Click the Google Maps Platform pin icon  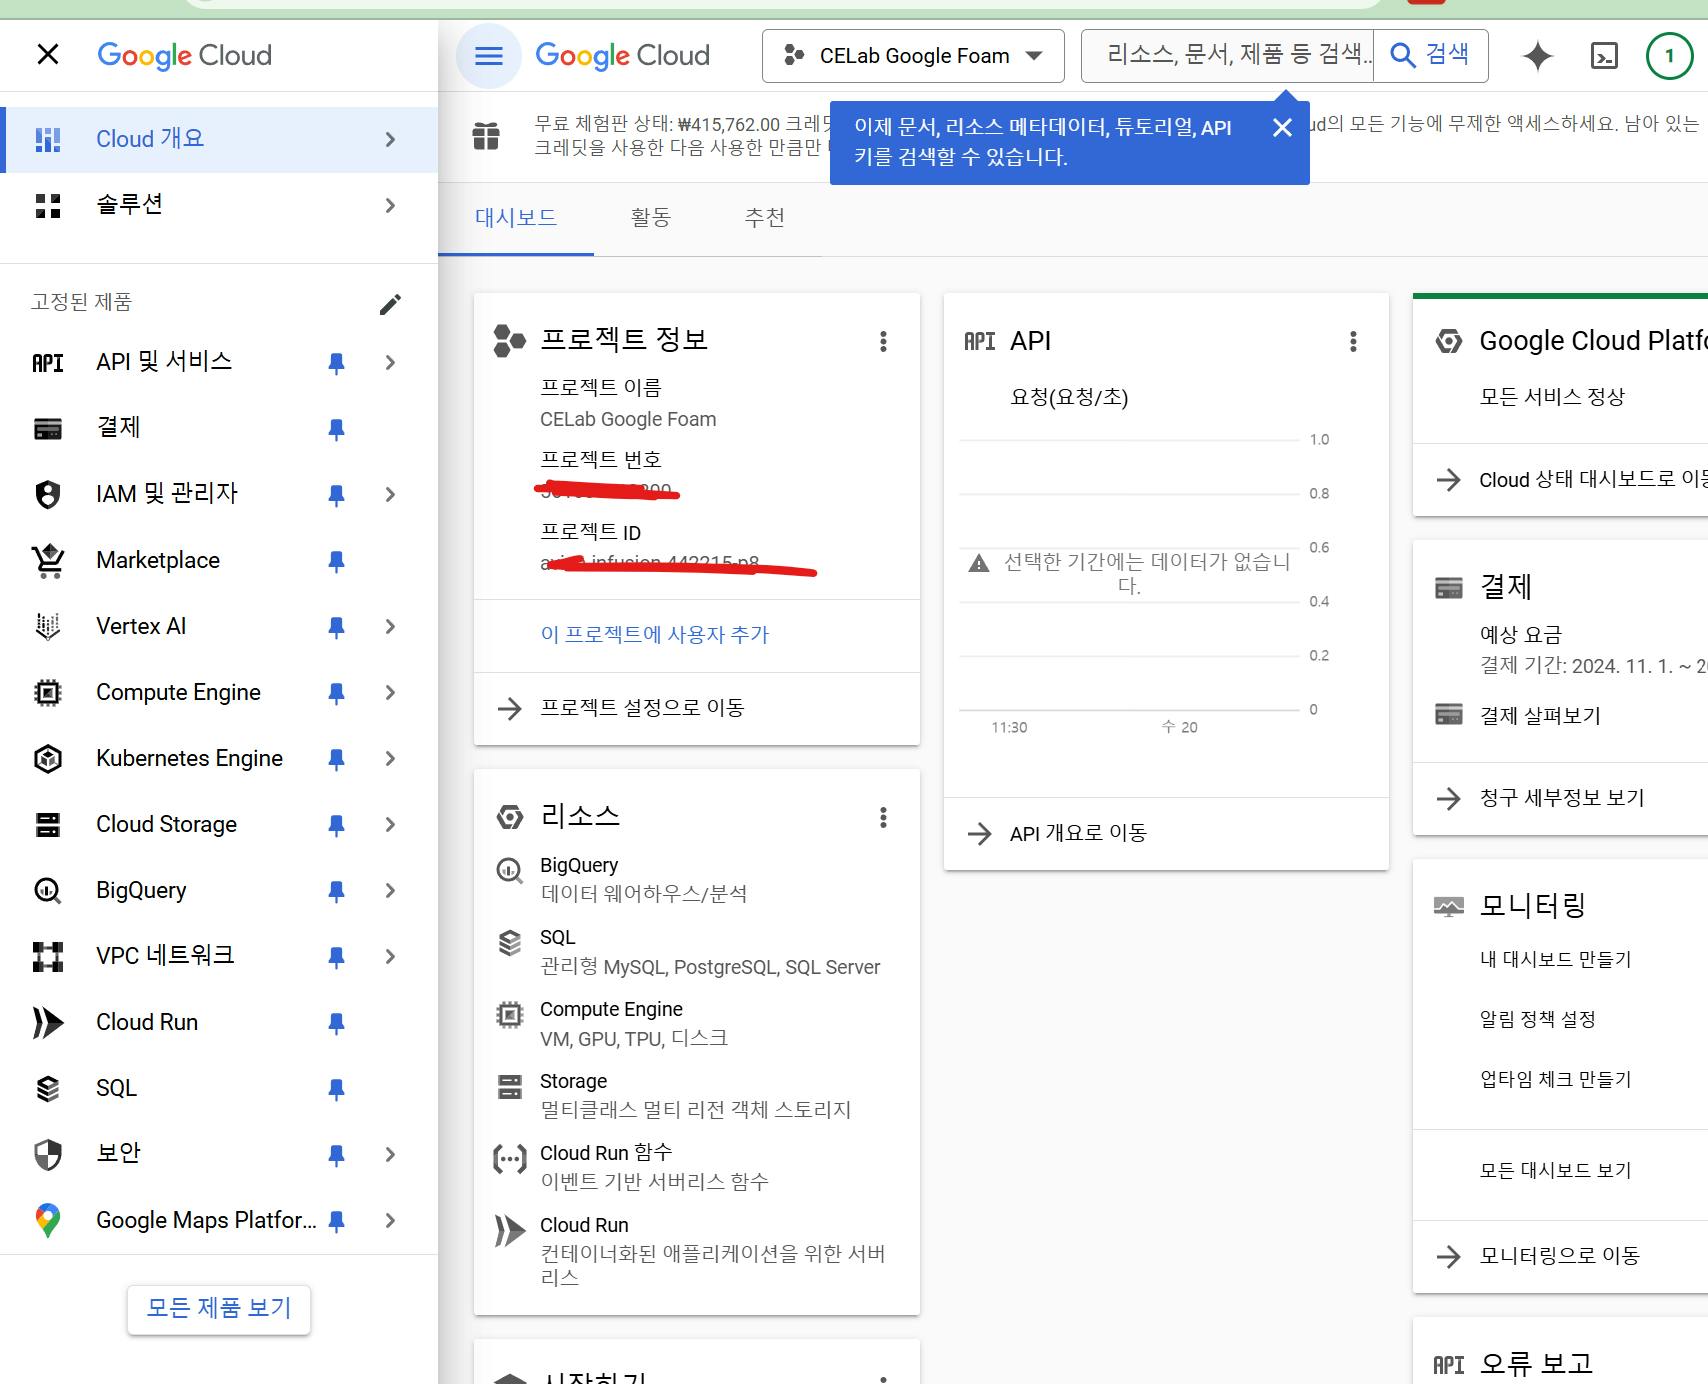[48, 1221]
